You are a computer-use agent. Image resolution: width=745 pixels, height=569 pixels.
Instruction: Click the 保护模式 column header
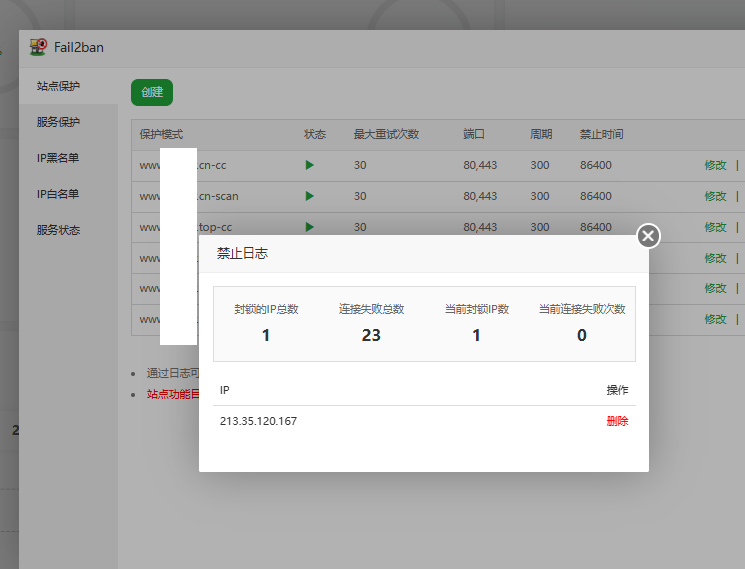click(x=161, y=134)
